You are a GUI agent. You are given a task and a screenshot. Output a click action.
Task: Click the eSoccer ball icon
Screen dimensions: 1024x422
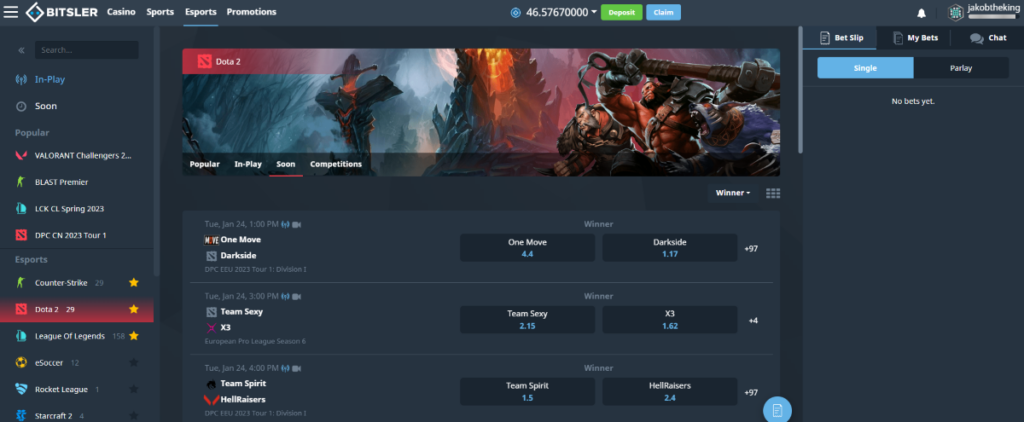[x=21, y=363]
